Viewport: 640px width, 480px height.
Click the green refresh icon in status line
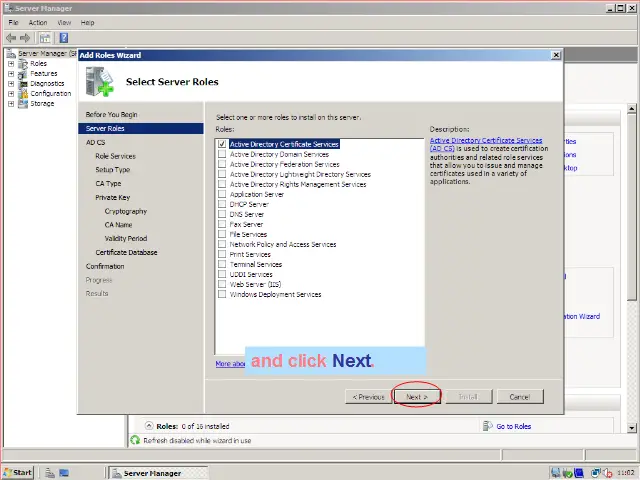[135, 440]
